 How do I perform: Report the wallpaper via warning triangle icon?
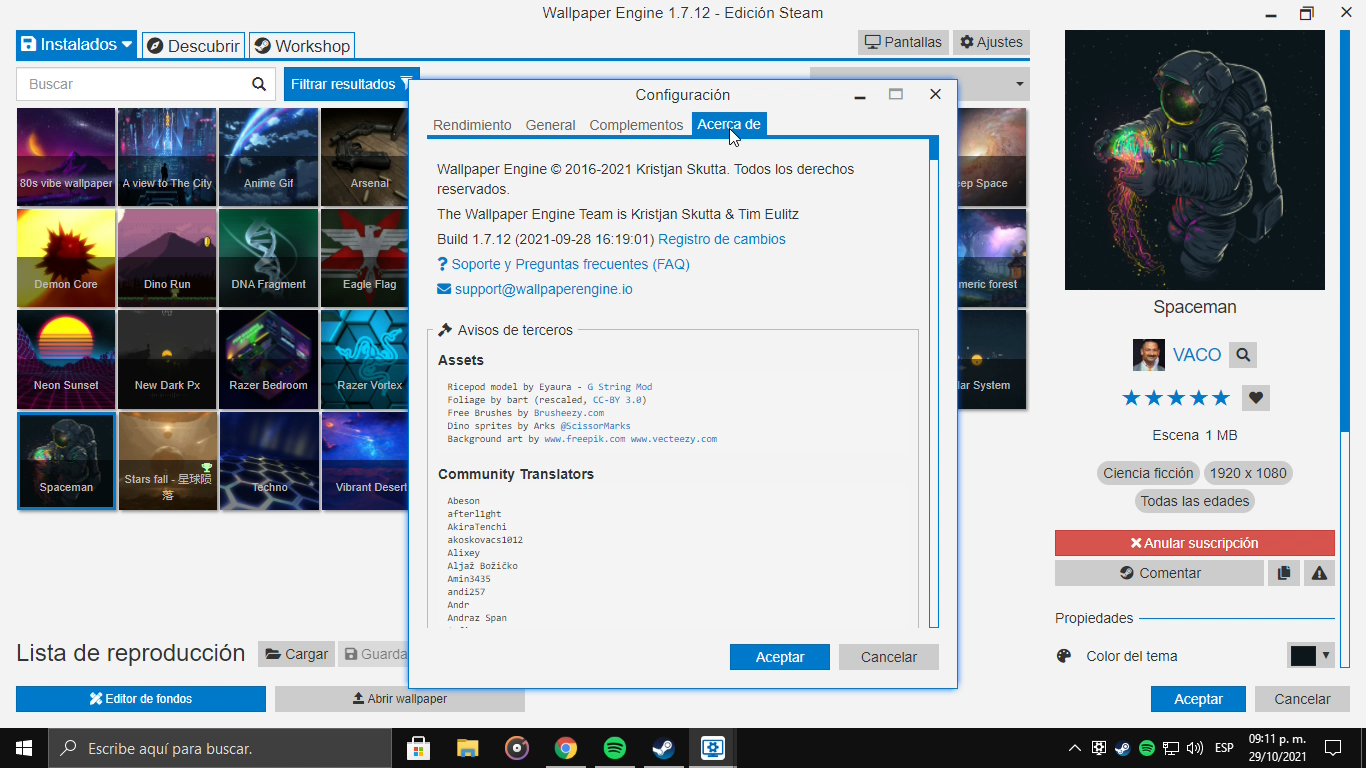pyautogui.click(x=1319, y=573)
